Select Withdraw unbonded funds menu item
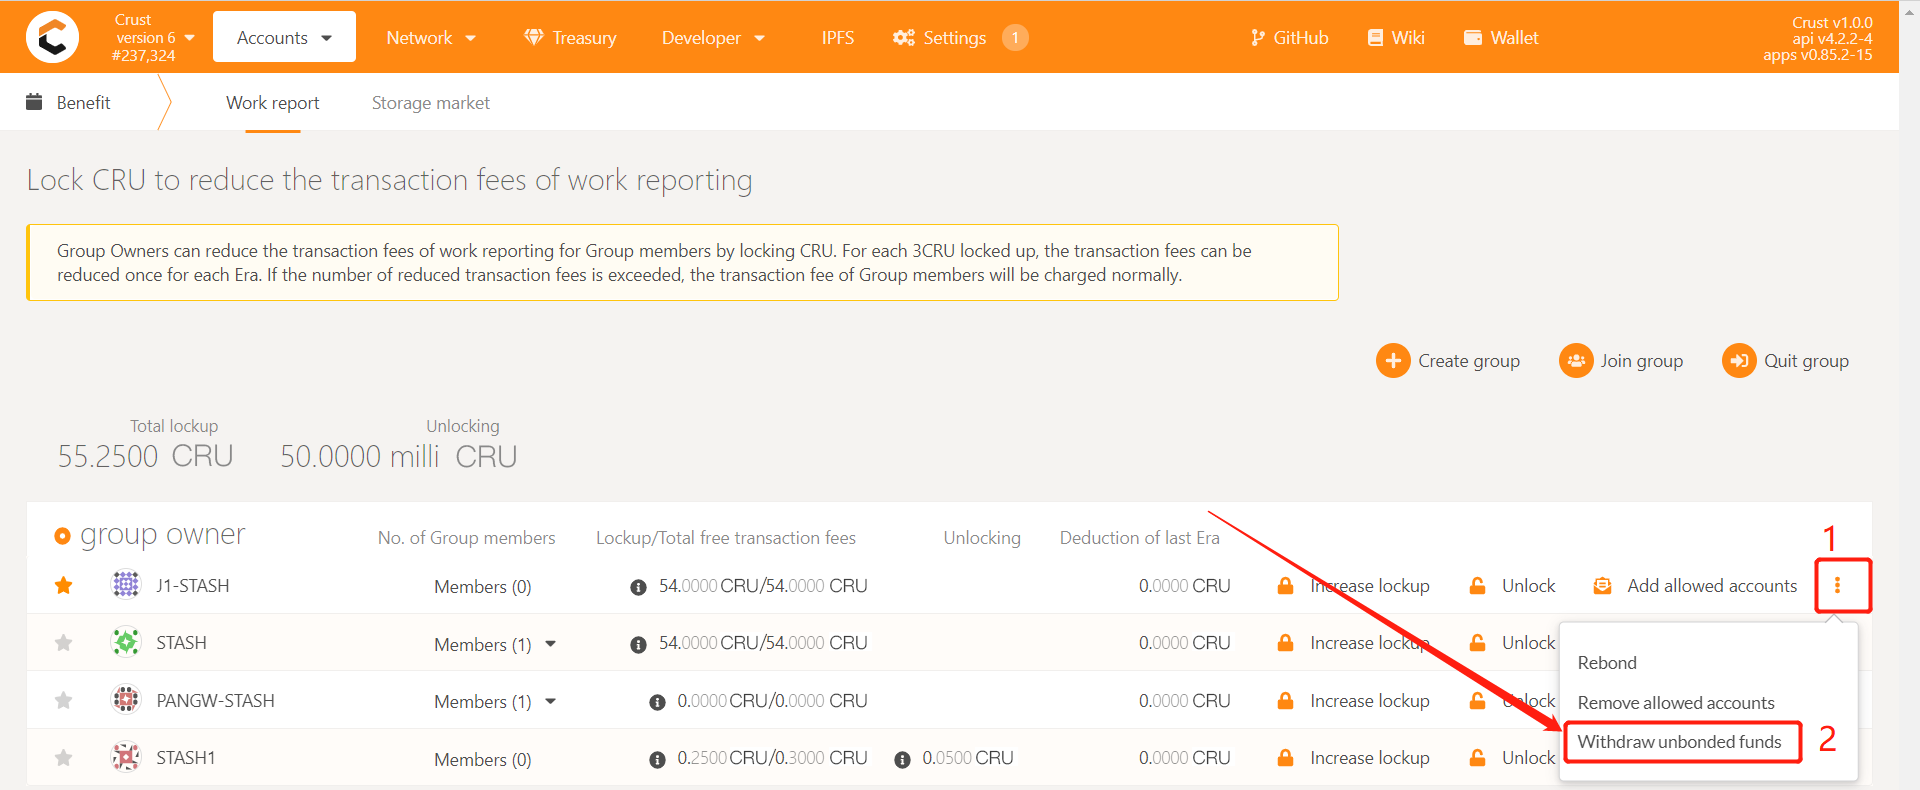This screenshot has width=1920, height=790. tap(1680, 742)
